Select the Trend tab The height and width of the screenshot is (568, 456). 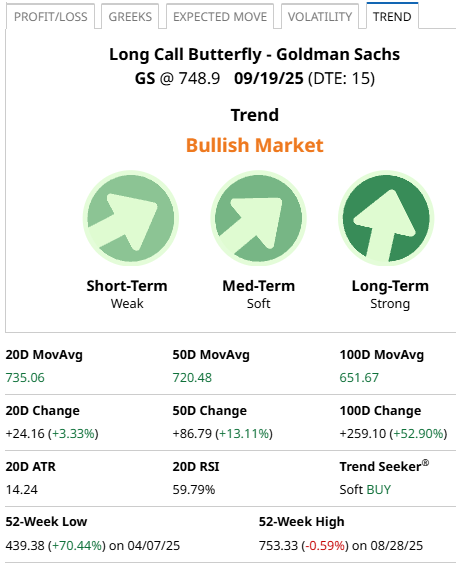pos(392,16)
